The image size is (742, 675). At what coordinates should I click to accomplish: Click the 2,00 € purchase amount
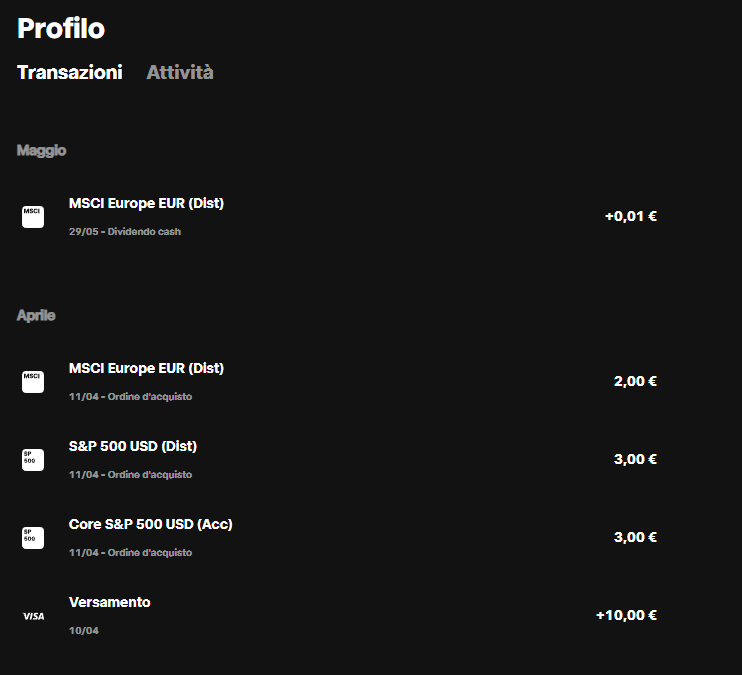(635, 381)
